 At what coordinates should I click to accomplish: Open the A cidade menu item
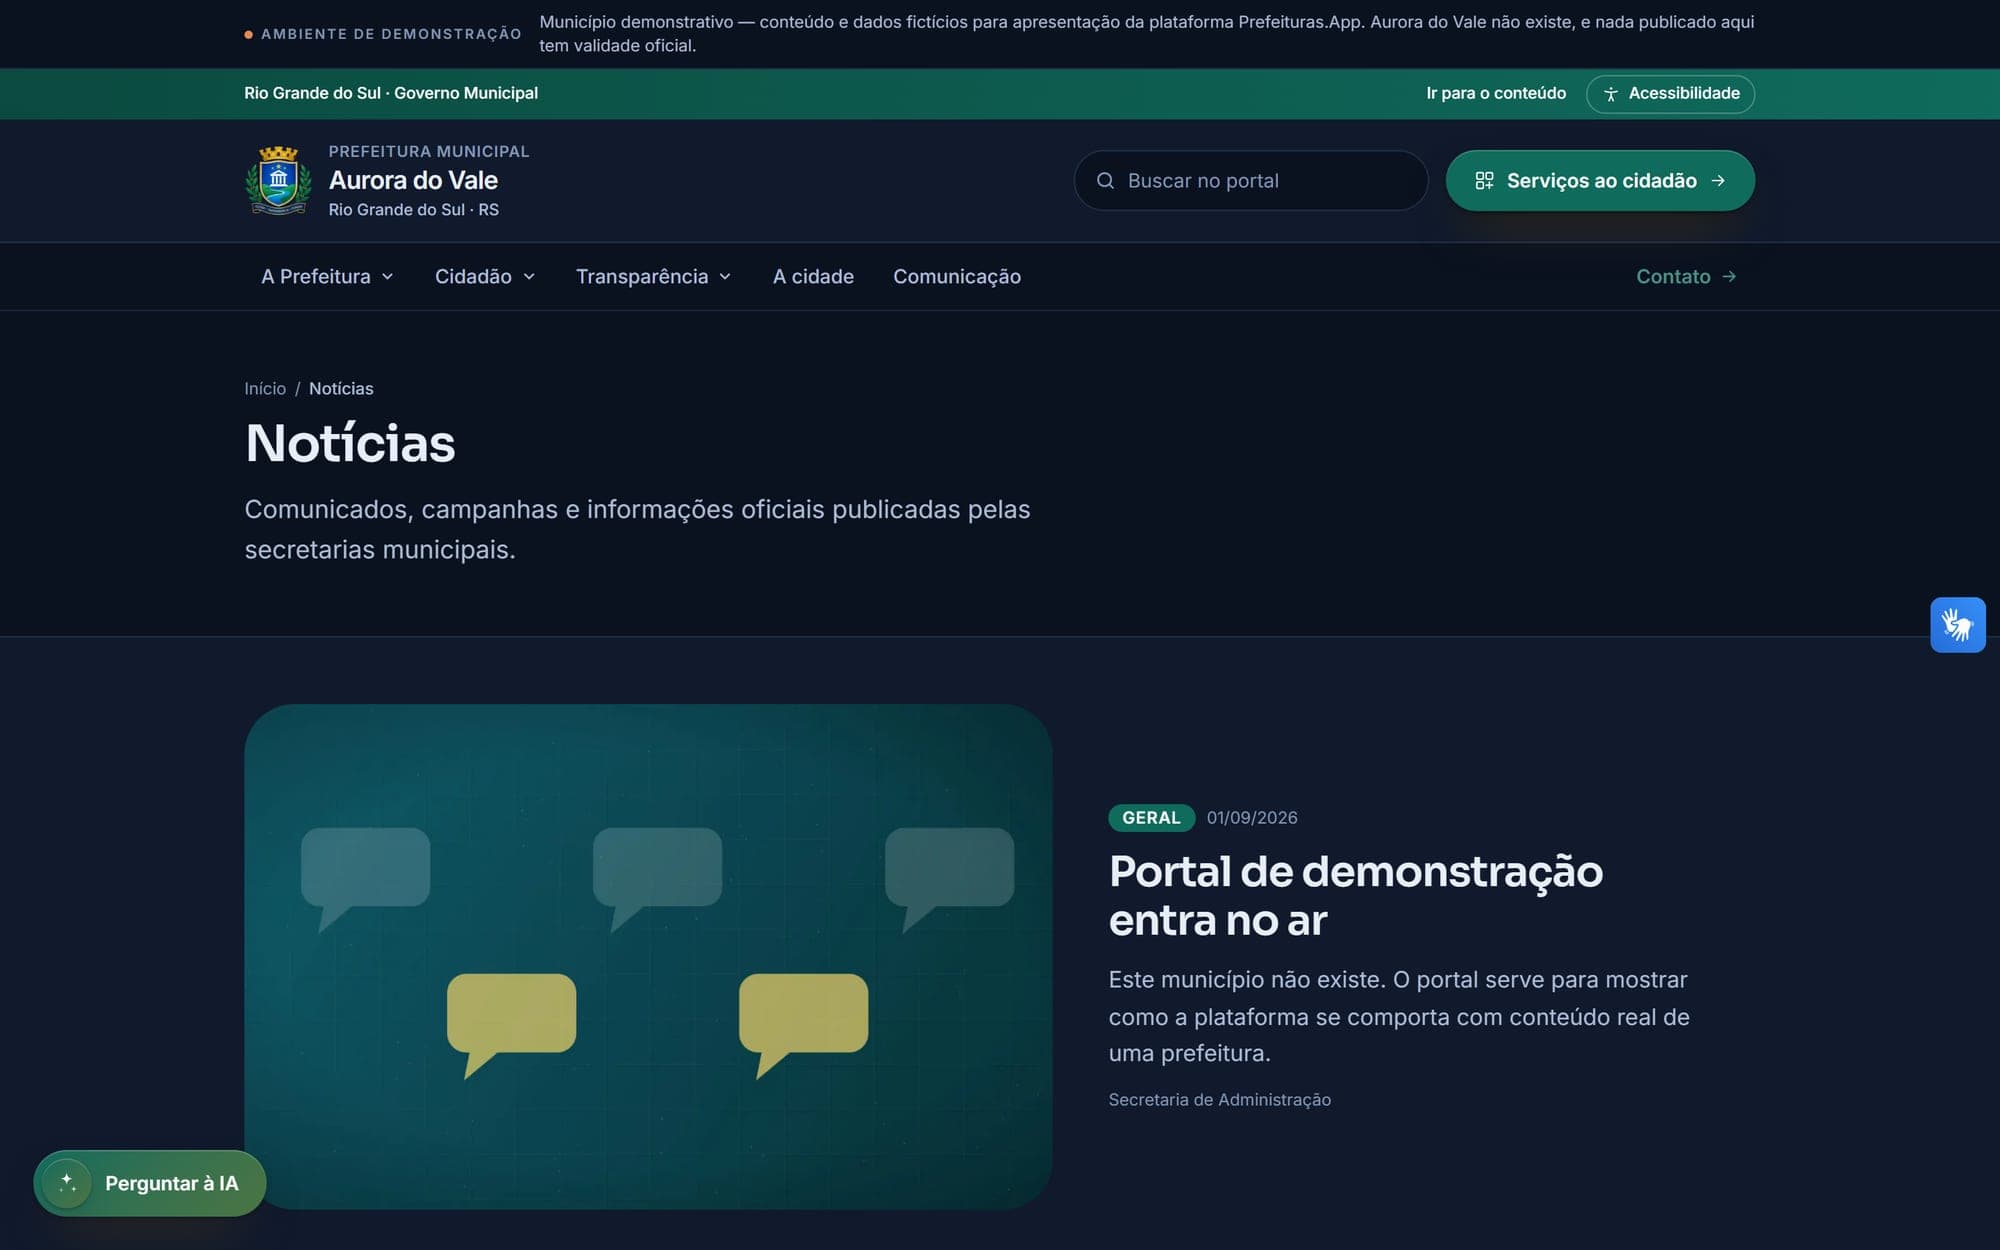coord(813,277)
